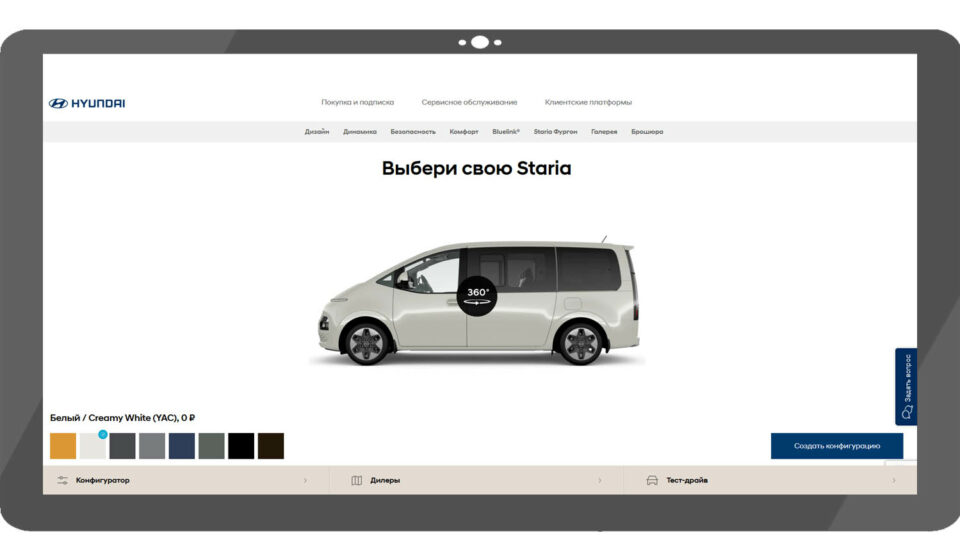The image size is (960, 540).
Task: Click the Дилеры map icon
Action: [356, 481]
